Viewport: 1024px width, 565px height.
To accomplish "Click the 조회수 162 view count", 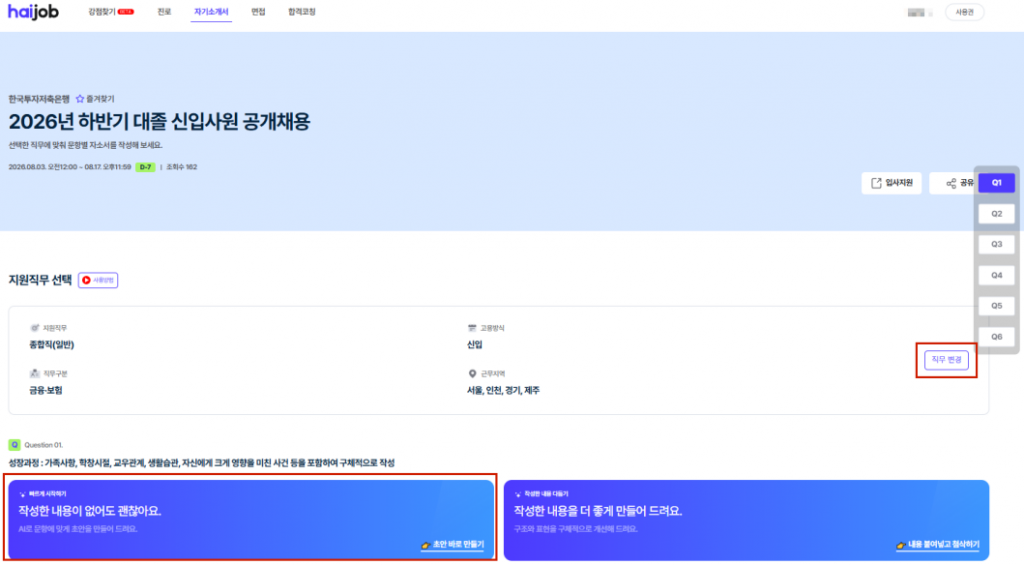I will [182, 167].
